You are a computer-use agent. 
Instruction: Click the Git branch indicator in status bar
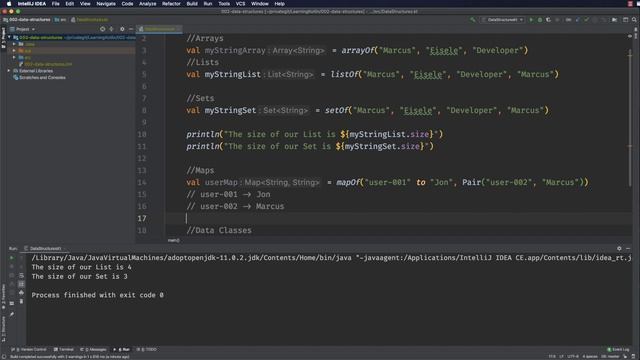click(610, 357)
